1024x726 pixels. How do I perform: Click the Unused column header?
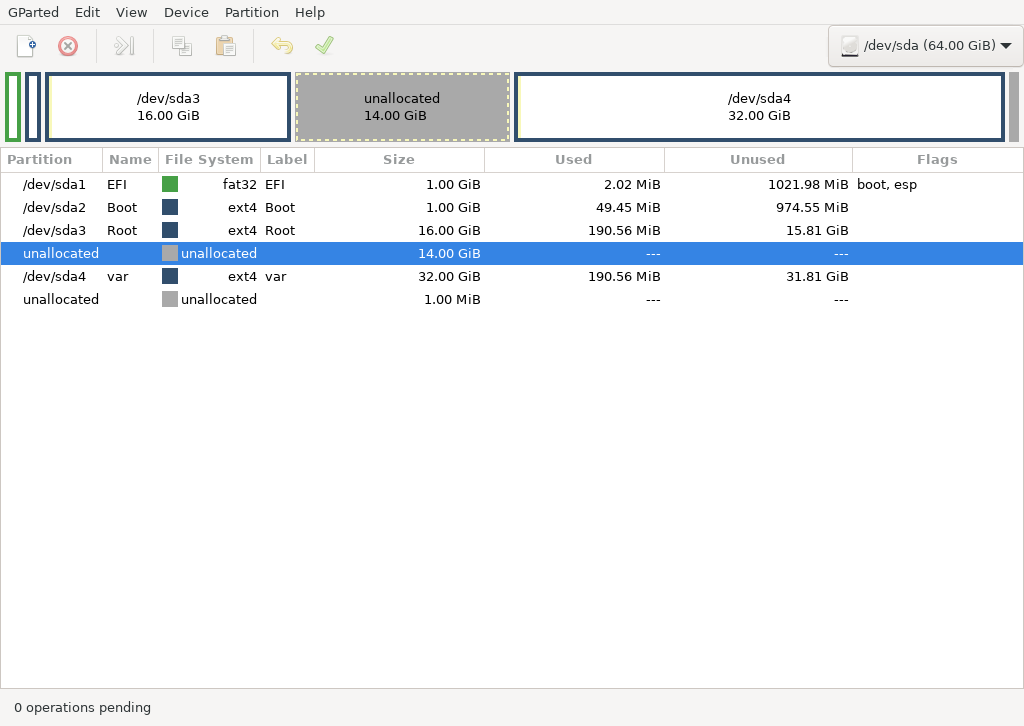[758, 160]
